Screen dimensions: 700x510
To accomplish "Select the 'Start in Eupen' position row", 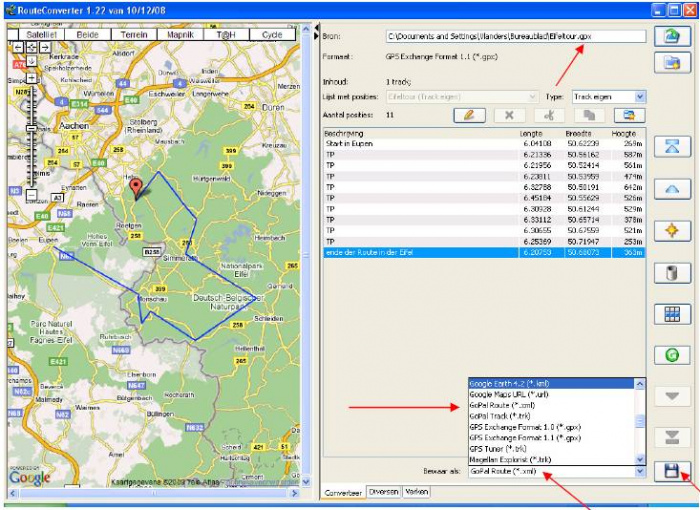I will tap(484, 144).
